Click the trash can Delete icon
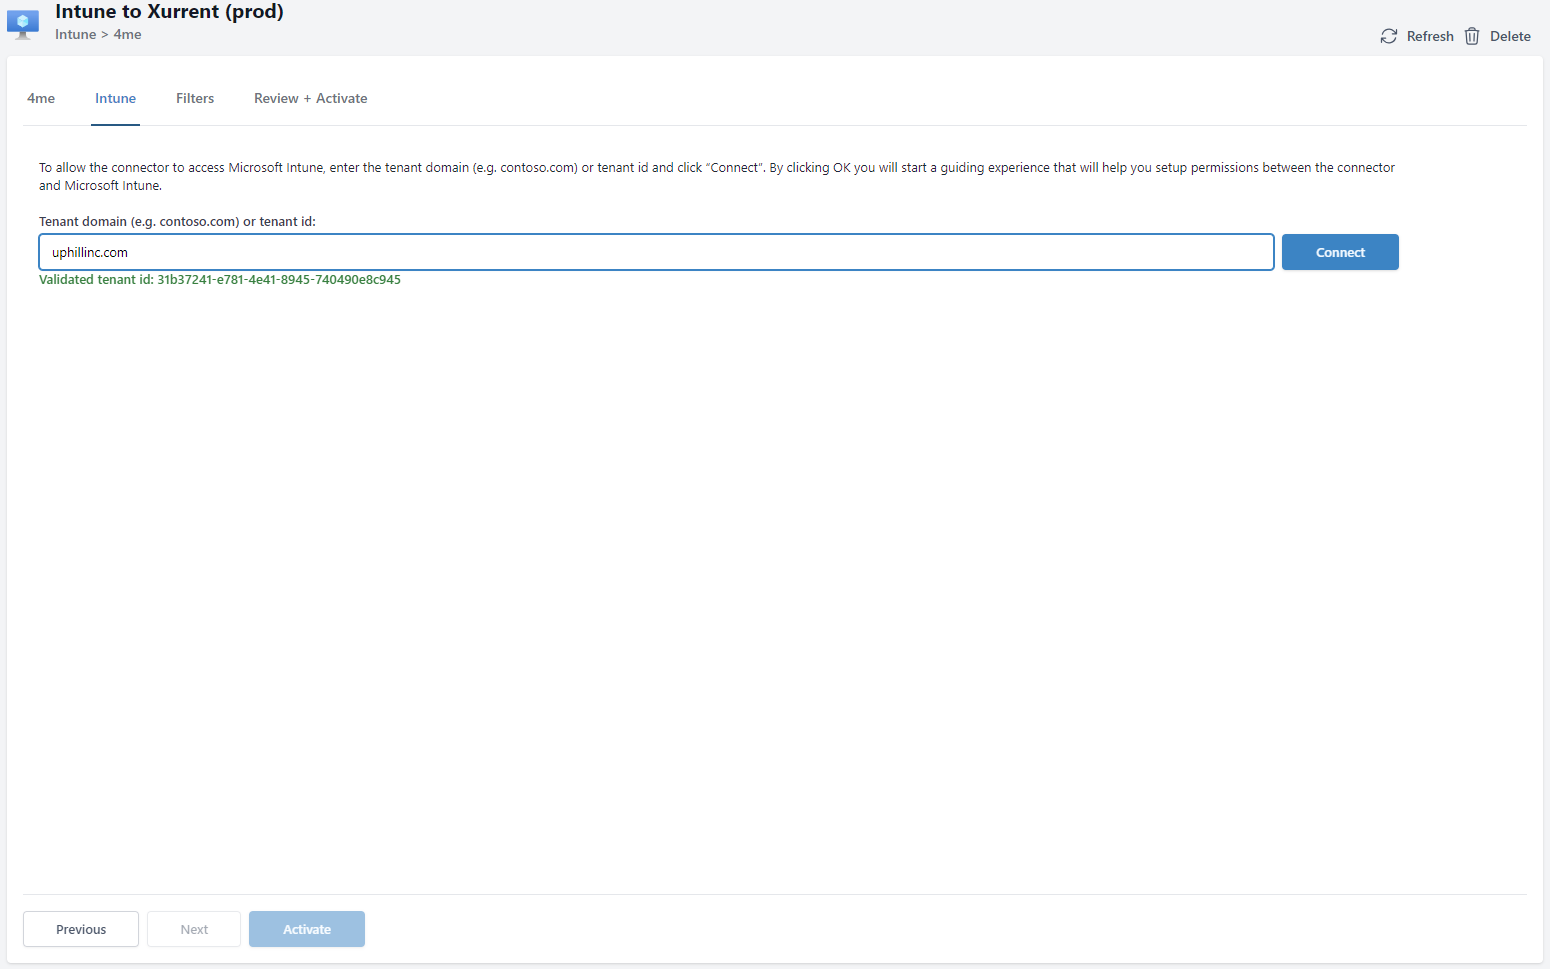 1472,36
